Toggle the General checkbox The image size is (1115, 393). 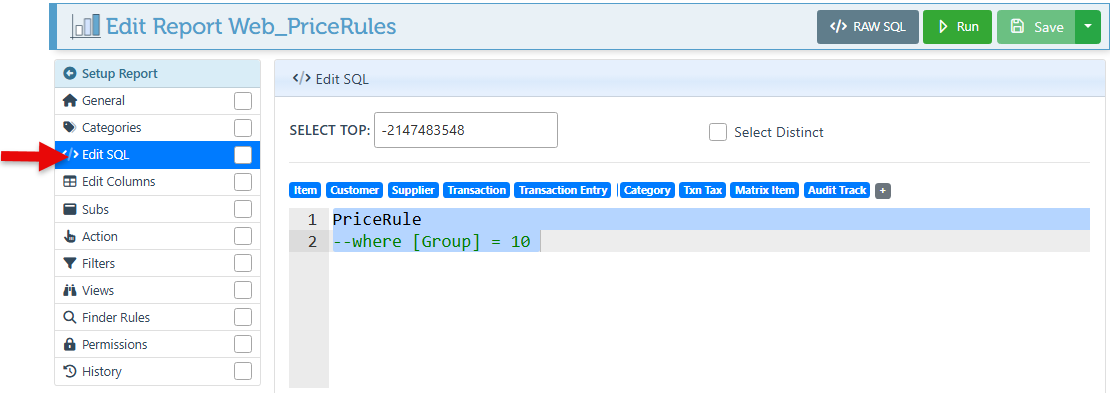click(243, 101)
